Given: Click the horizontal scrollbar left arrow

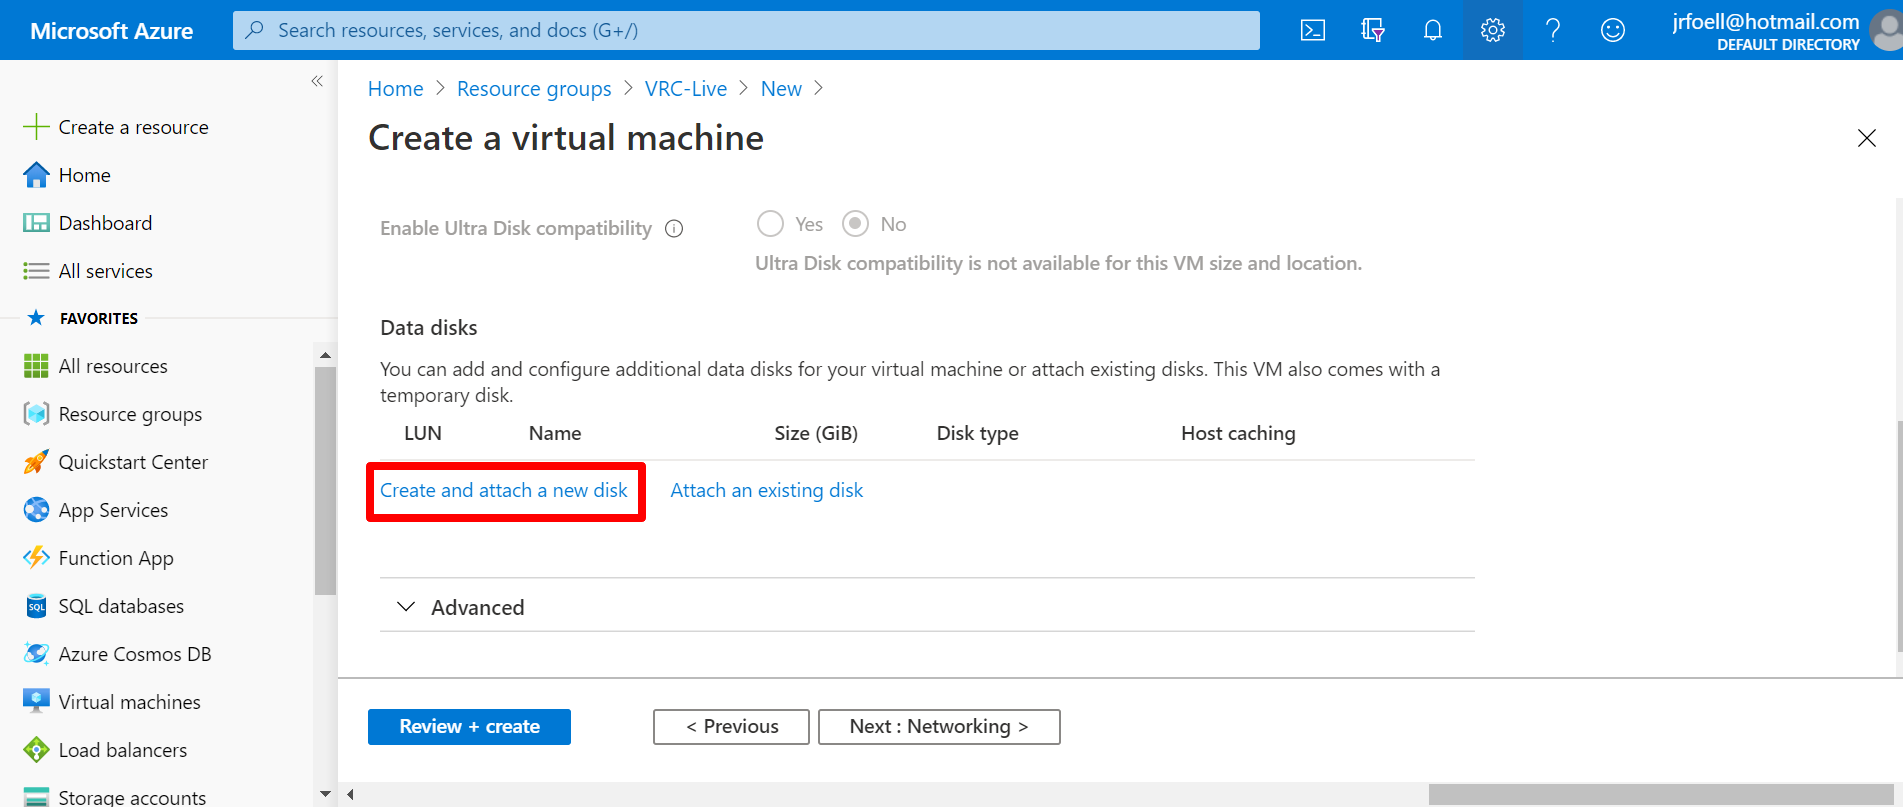Looking at the screenshot, I should (351, 795).
